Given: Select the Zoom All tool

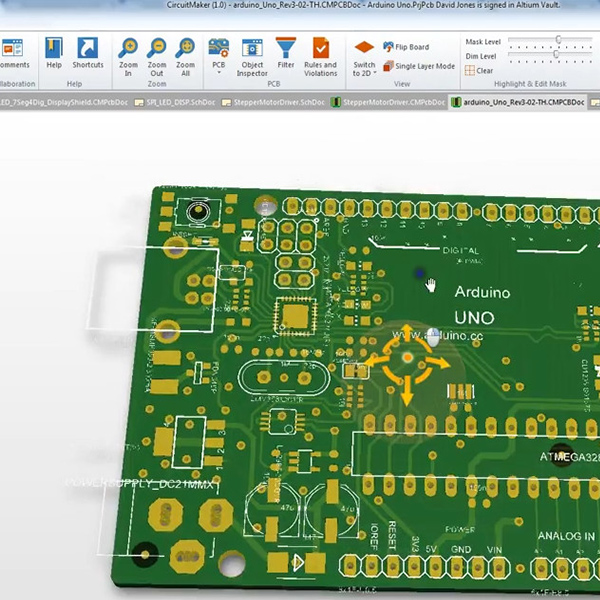Looking at the screenshot, I should [185, 54].
